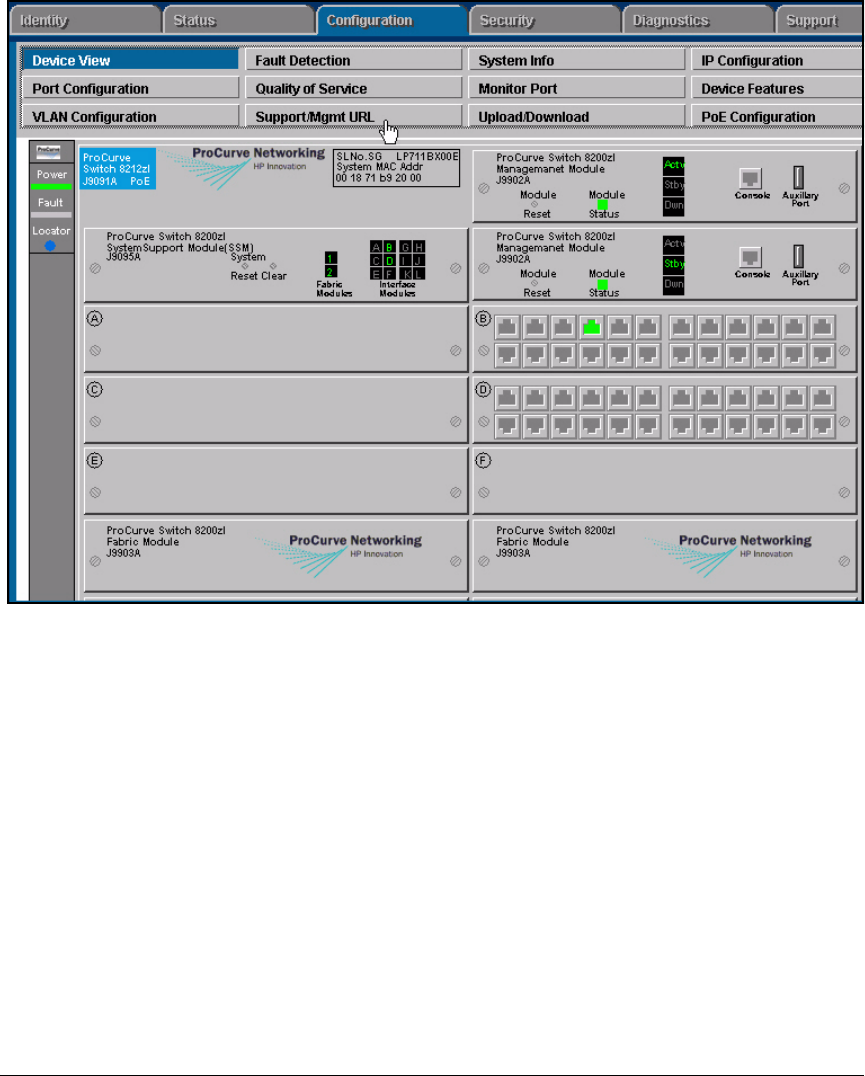
Task: Click the circled F slot label
Action: pos(484,460)
